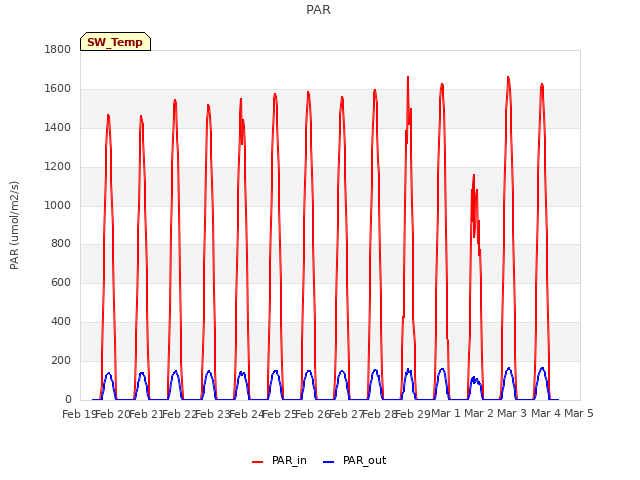Click the 1200 y-axis tick label
Image resolution: width=640 pixels, height=480 pixels.
coord(58,167)
